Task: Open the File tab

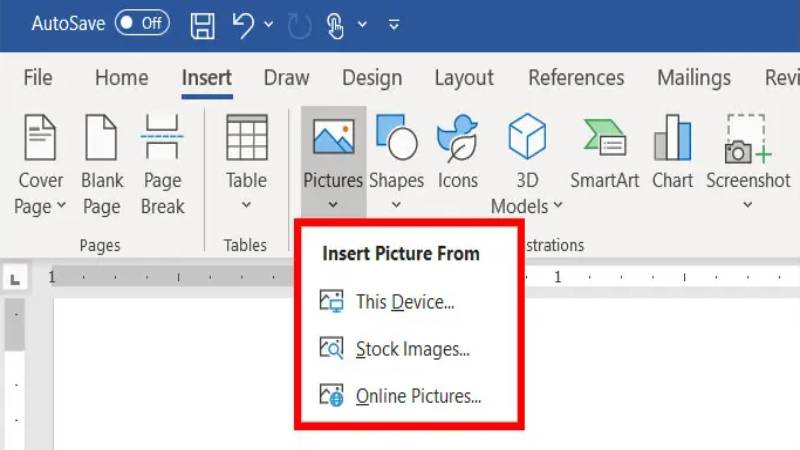Action: (38, 78)
